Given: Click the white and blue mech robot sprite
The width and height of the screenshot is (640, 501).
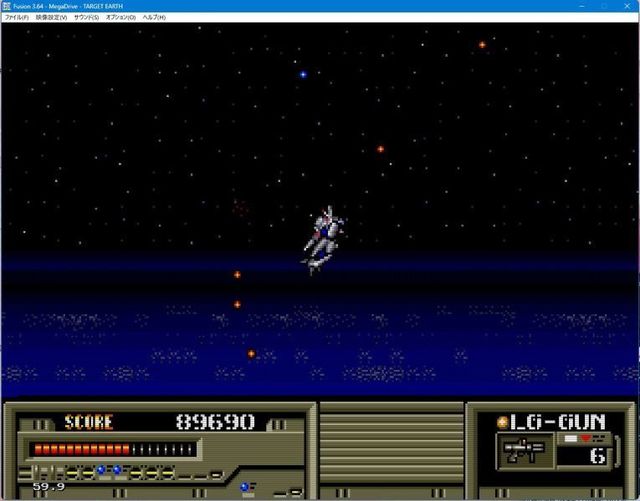Looking at the screenshot, I should coord(323,240).
